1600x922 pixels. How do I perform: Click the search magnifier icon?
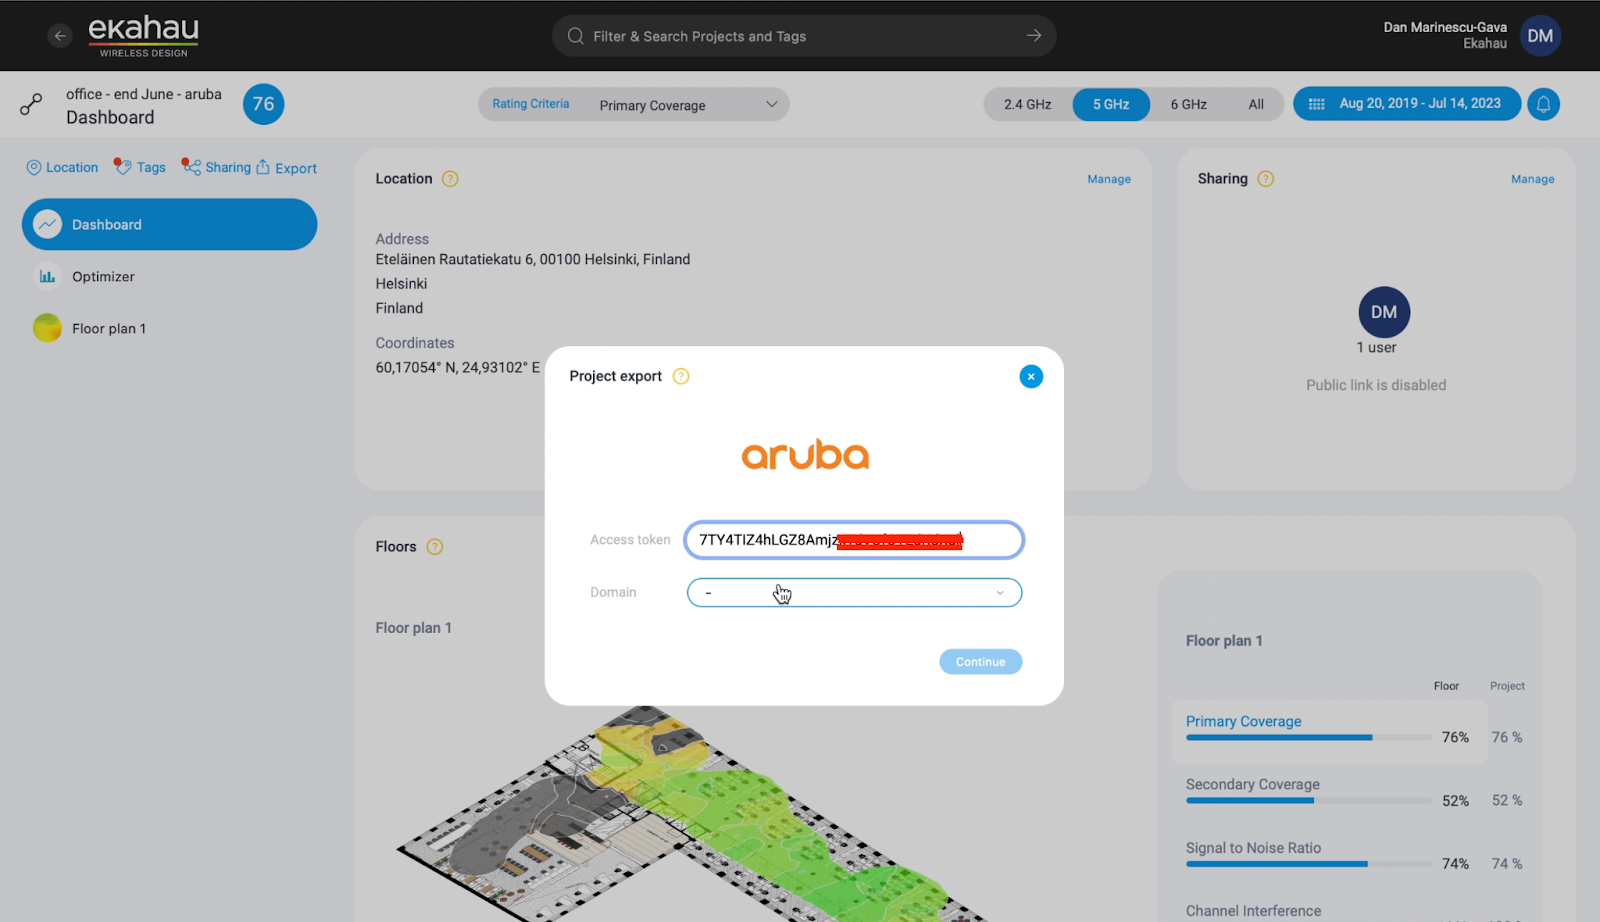coord(575,36)
